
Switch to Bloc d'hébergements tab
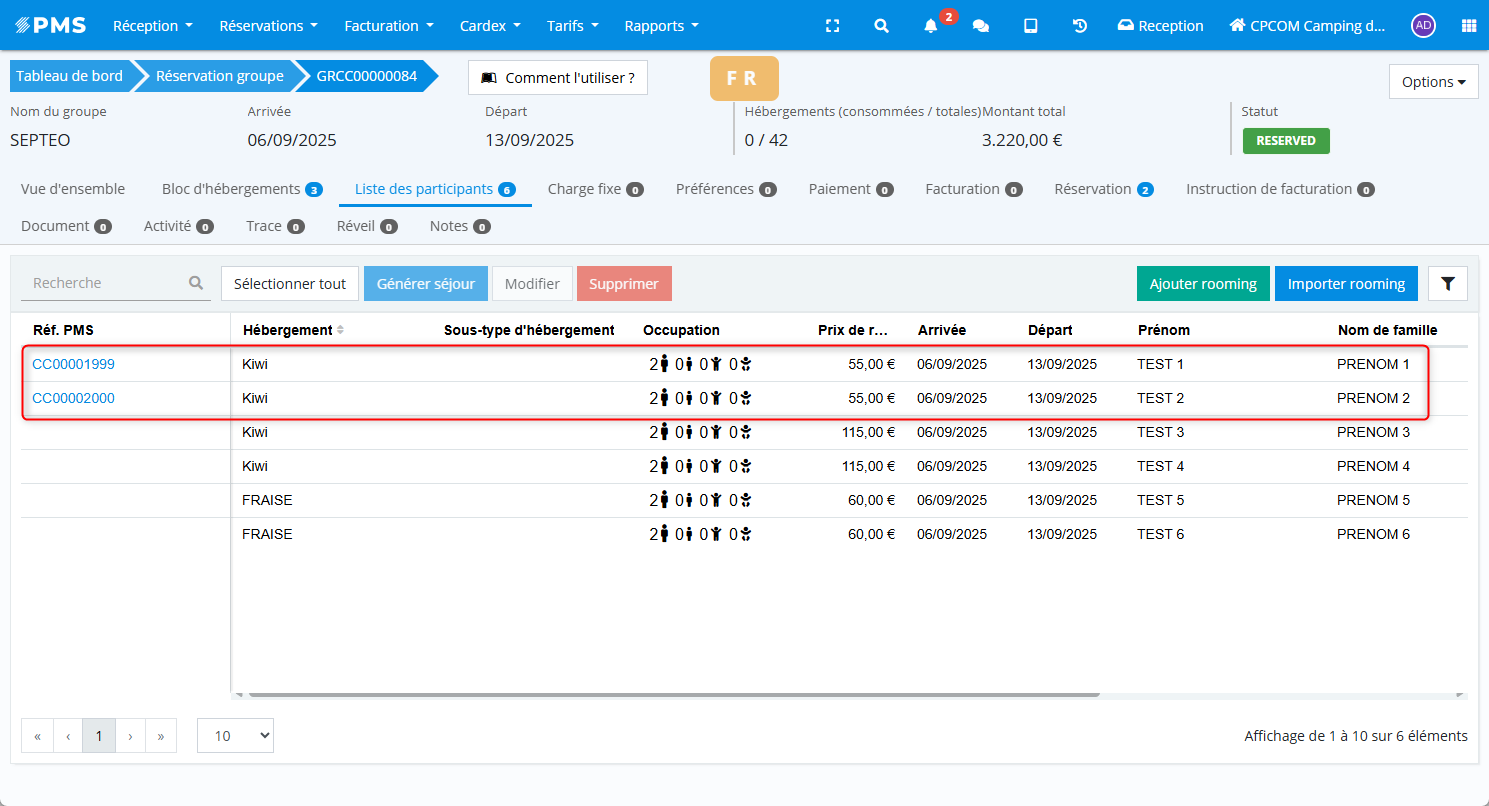240,189
